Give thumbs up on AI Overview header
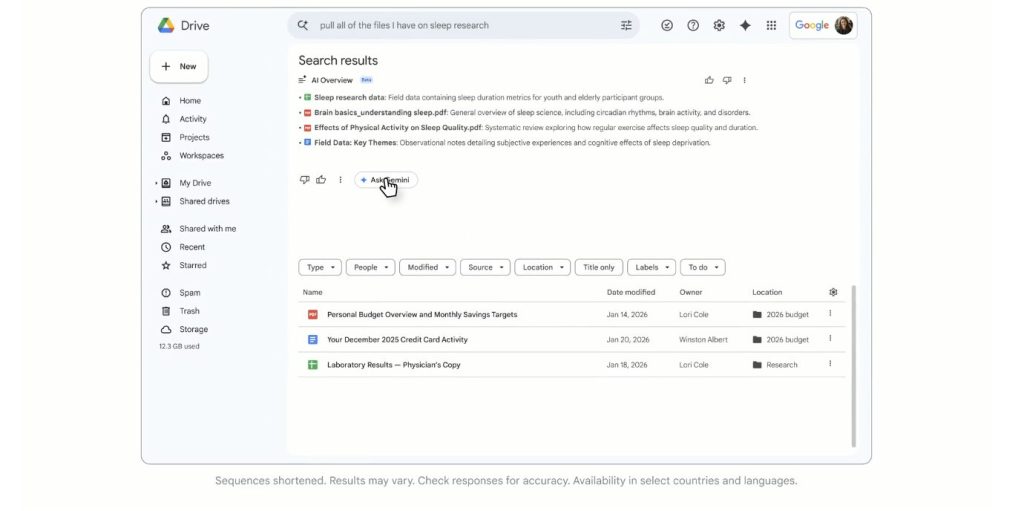The width and height of the screenshot is (1024, 511). (x=709, y=80)
